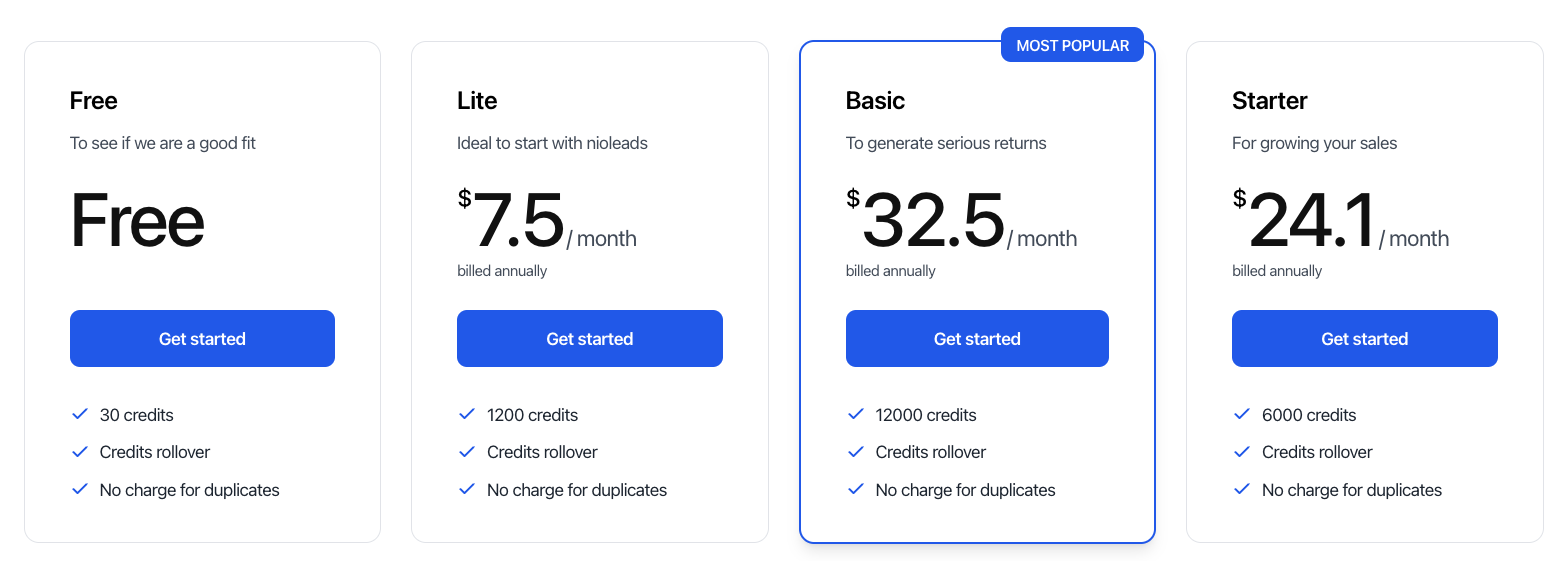Click the large Free price text
Image resolution: width=1568 pixels, height=561 pixels.
[137, 222]
